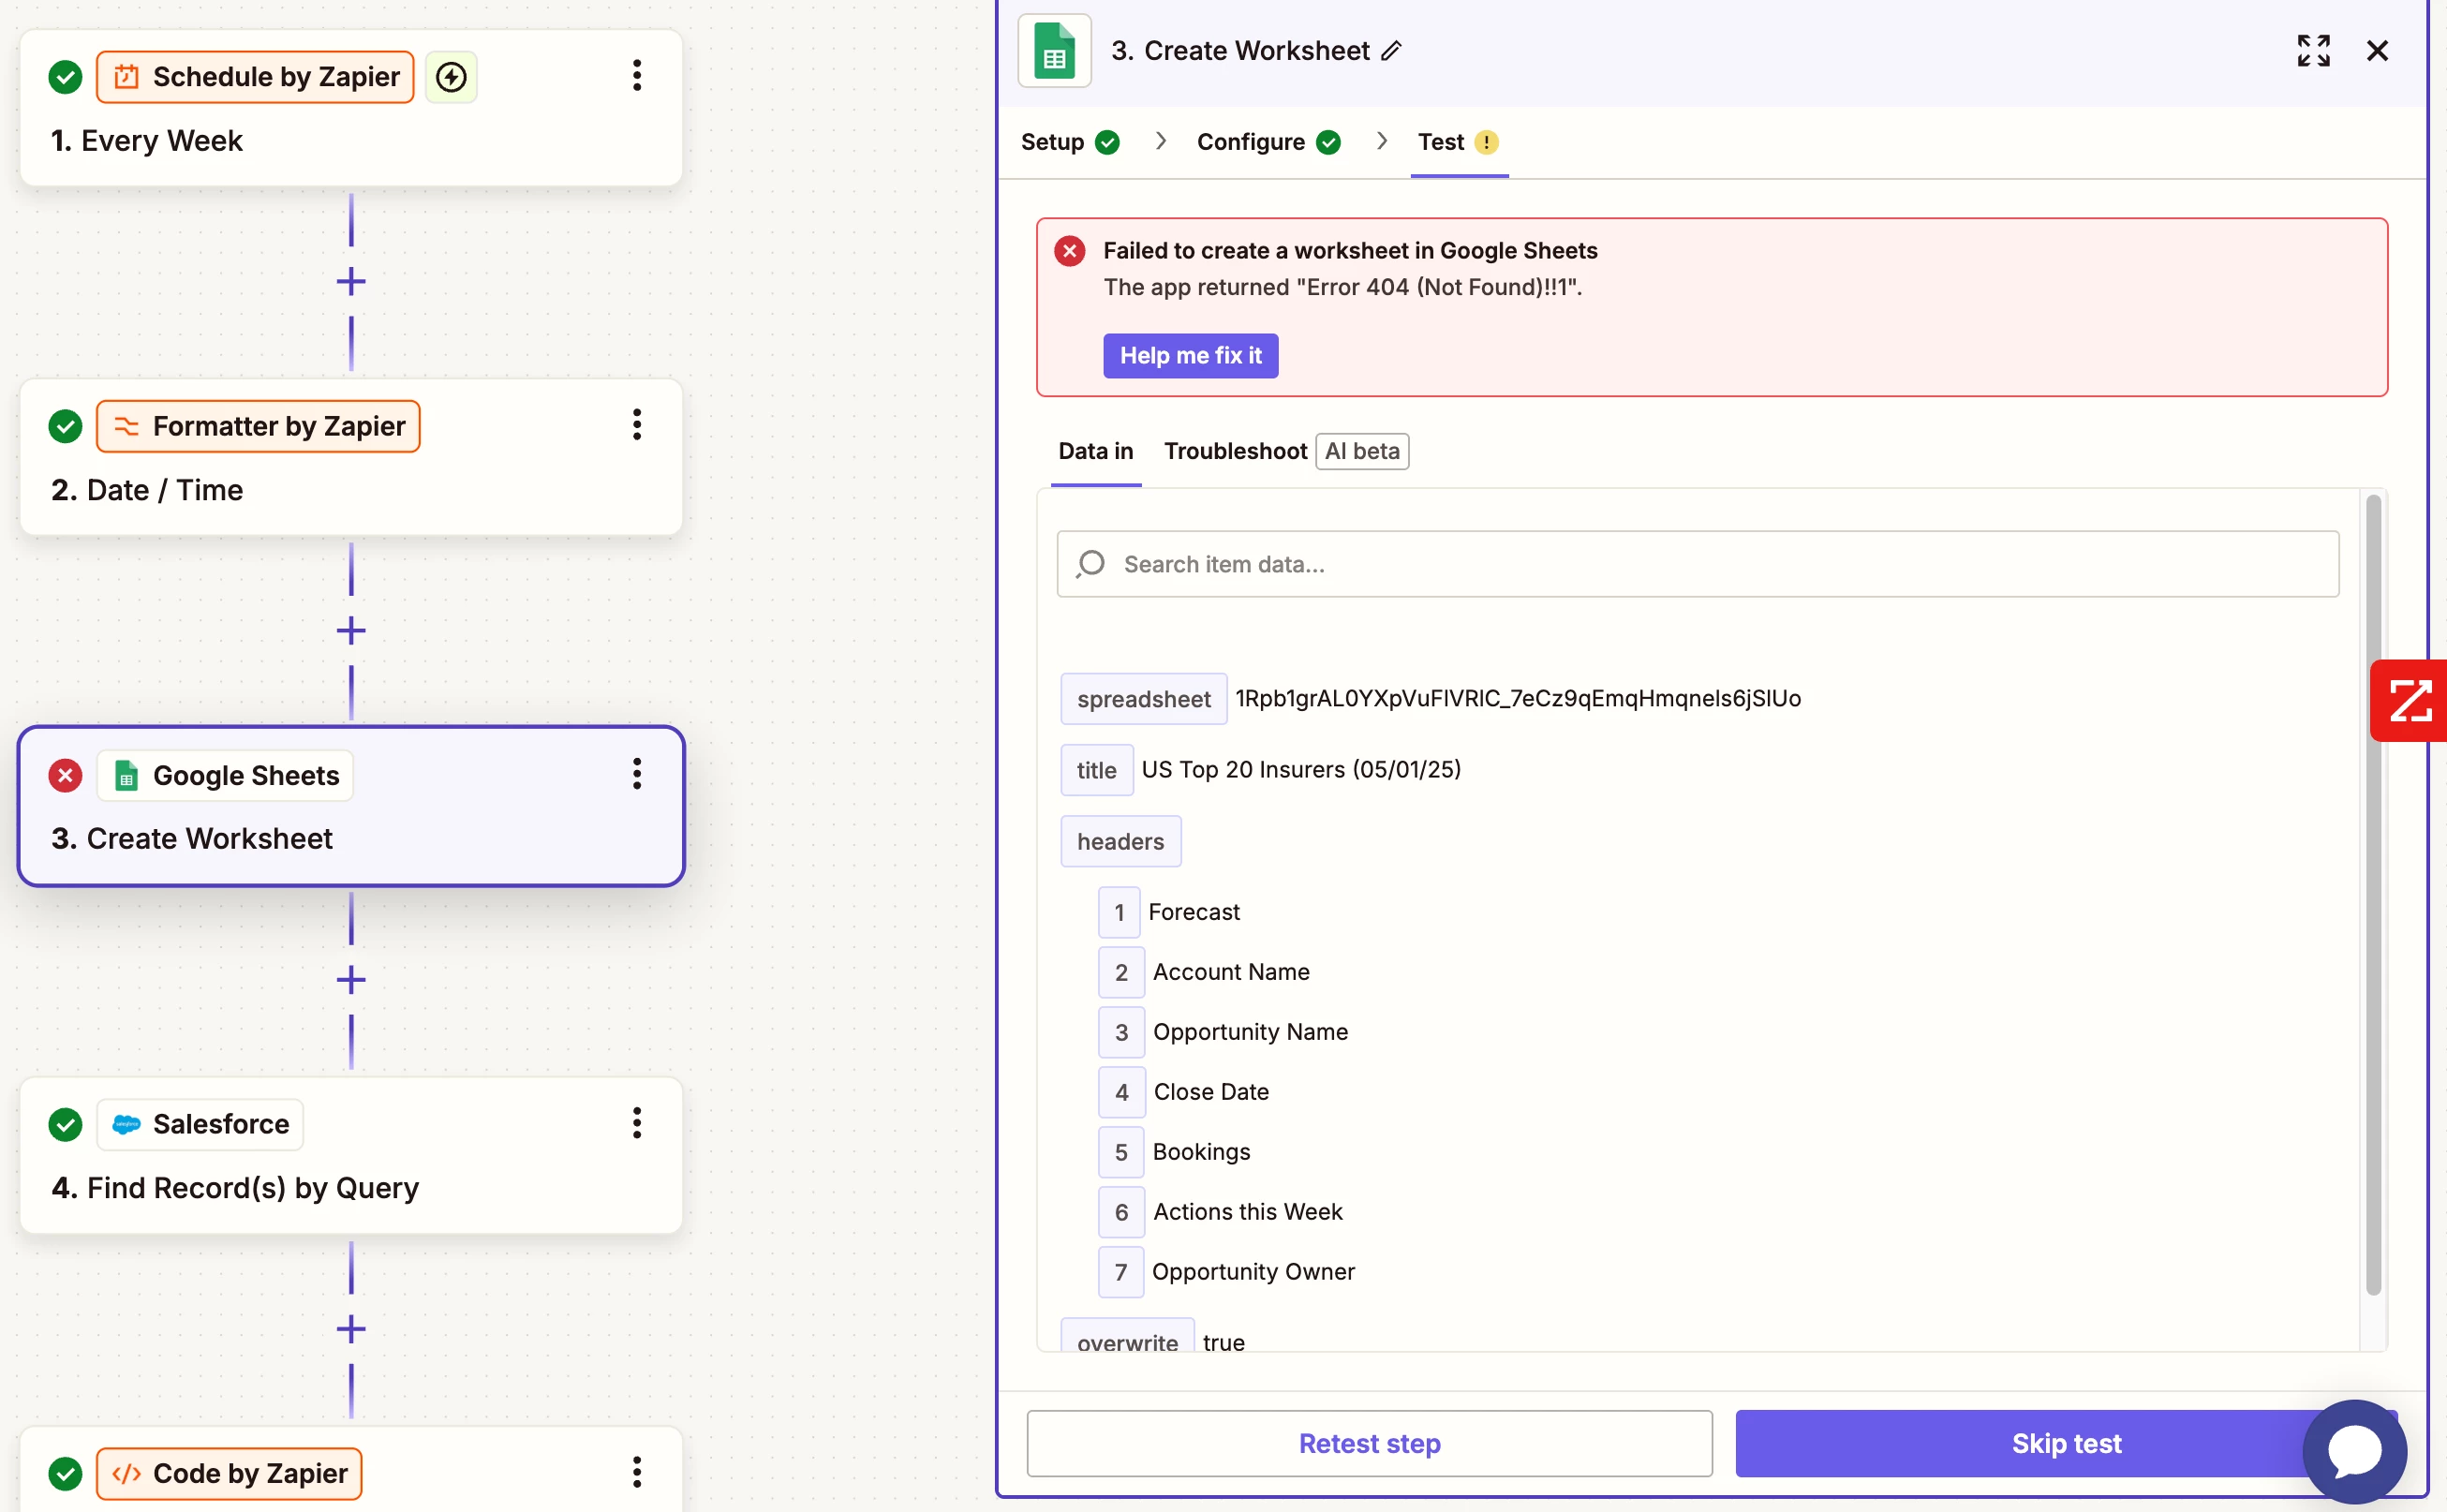2447x1512 pixels.
Task: Select 'US Top 20 Insurers (05/01/25)' value
Action: (1300, 769)
